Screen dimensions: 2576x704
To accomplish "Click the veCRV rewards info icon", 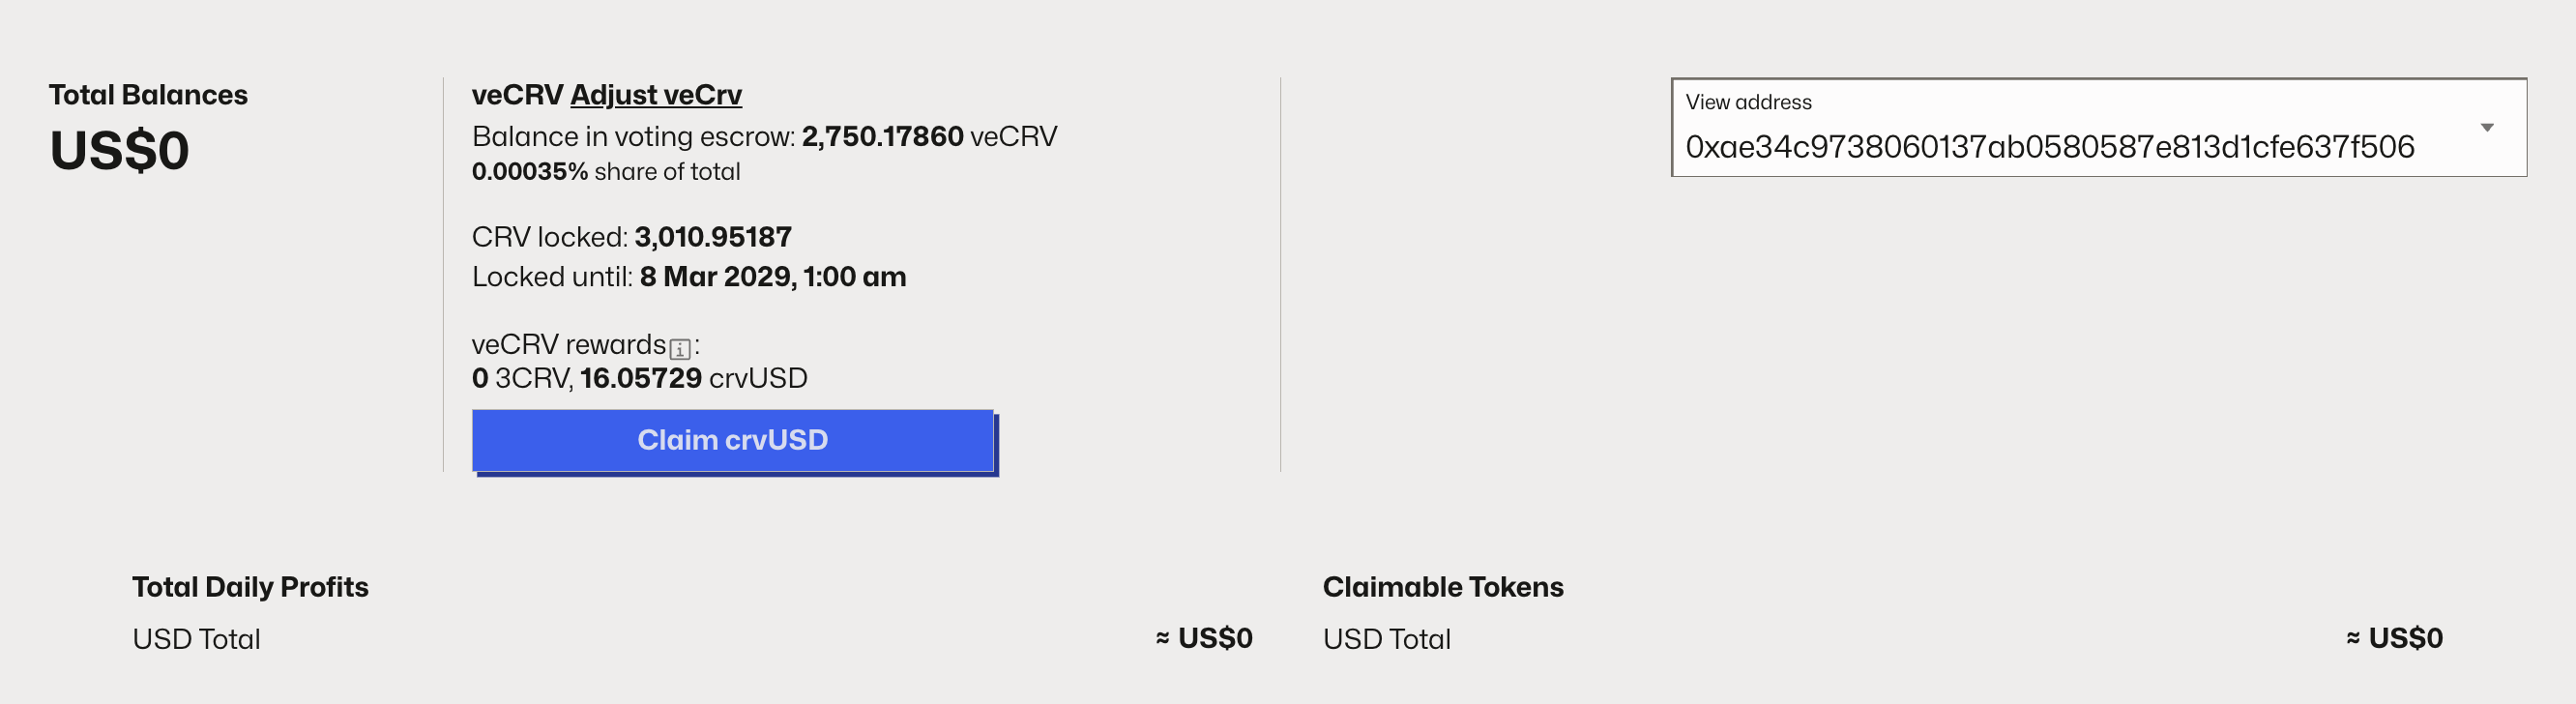I will tap(680, 349).
